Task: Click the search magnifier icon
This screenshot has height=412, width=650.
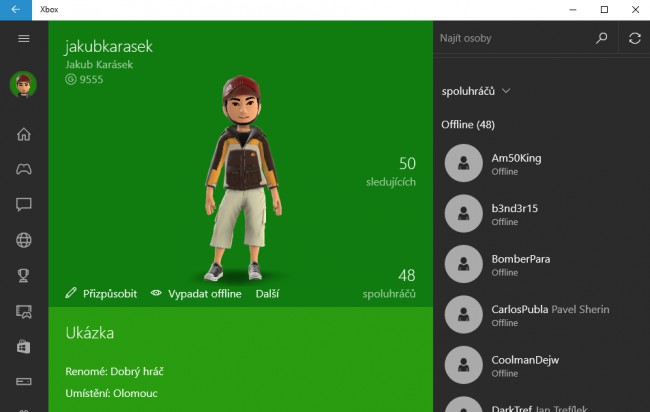Action: [601, 38]
